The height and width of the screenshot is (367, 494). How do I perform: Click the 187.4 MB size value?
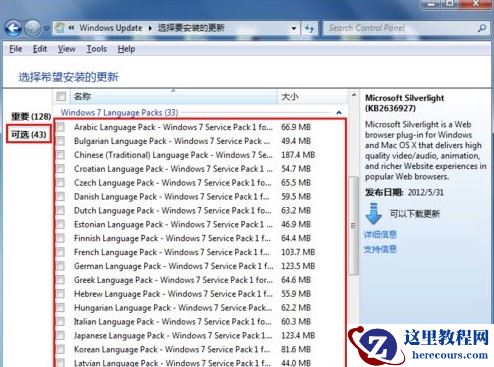pos(298,155)
